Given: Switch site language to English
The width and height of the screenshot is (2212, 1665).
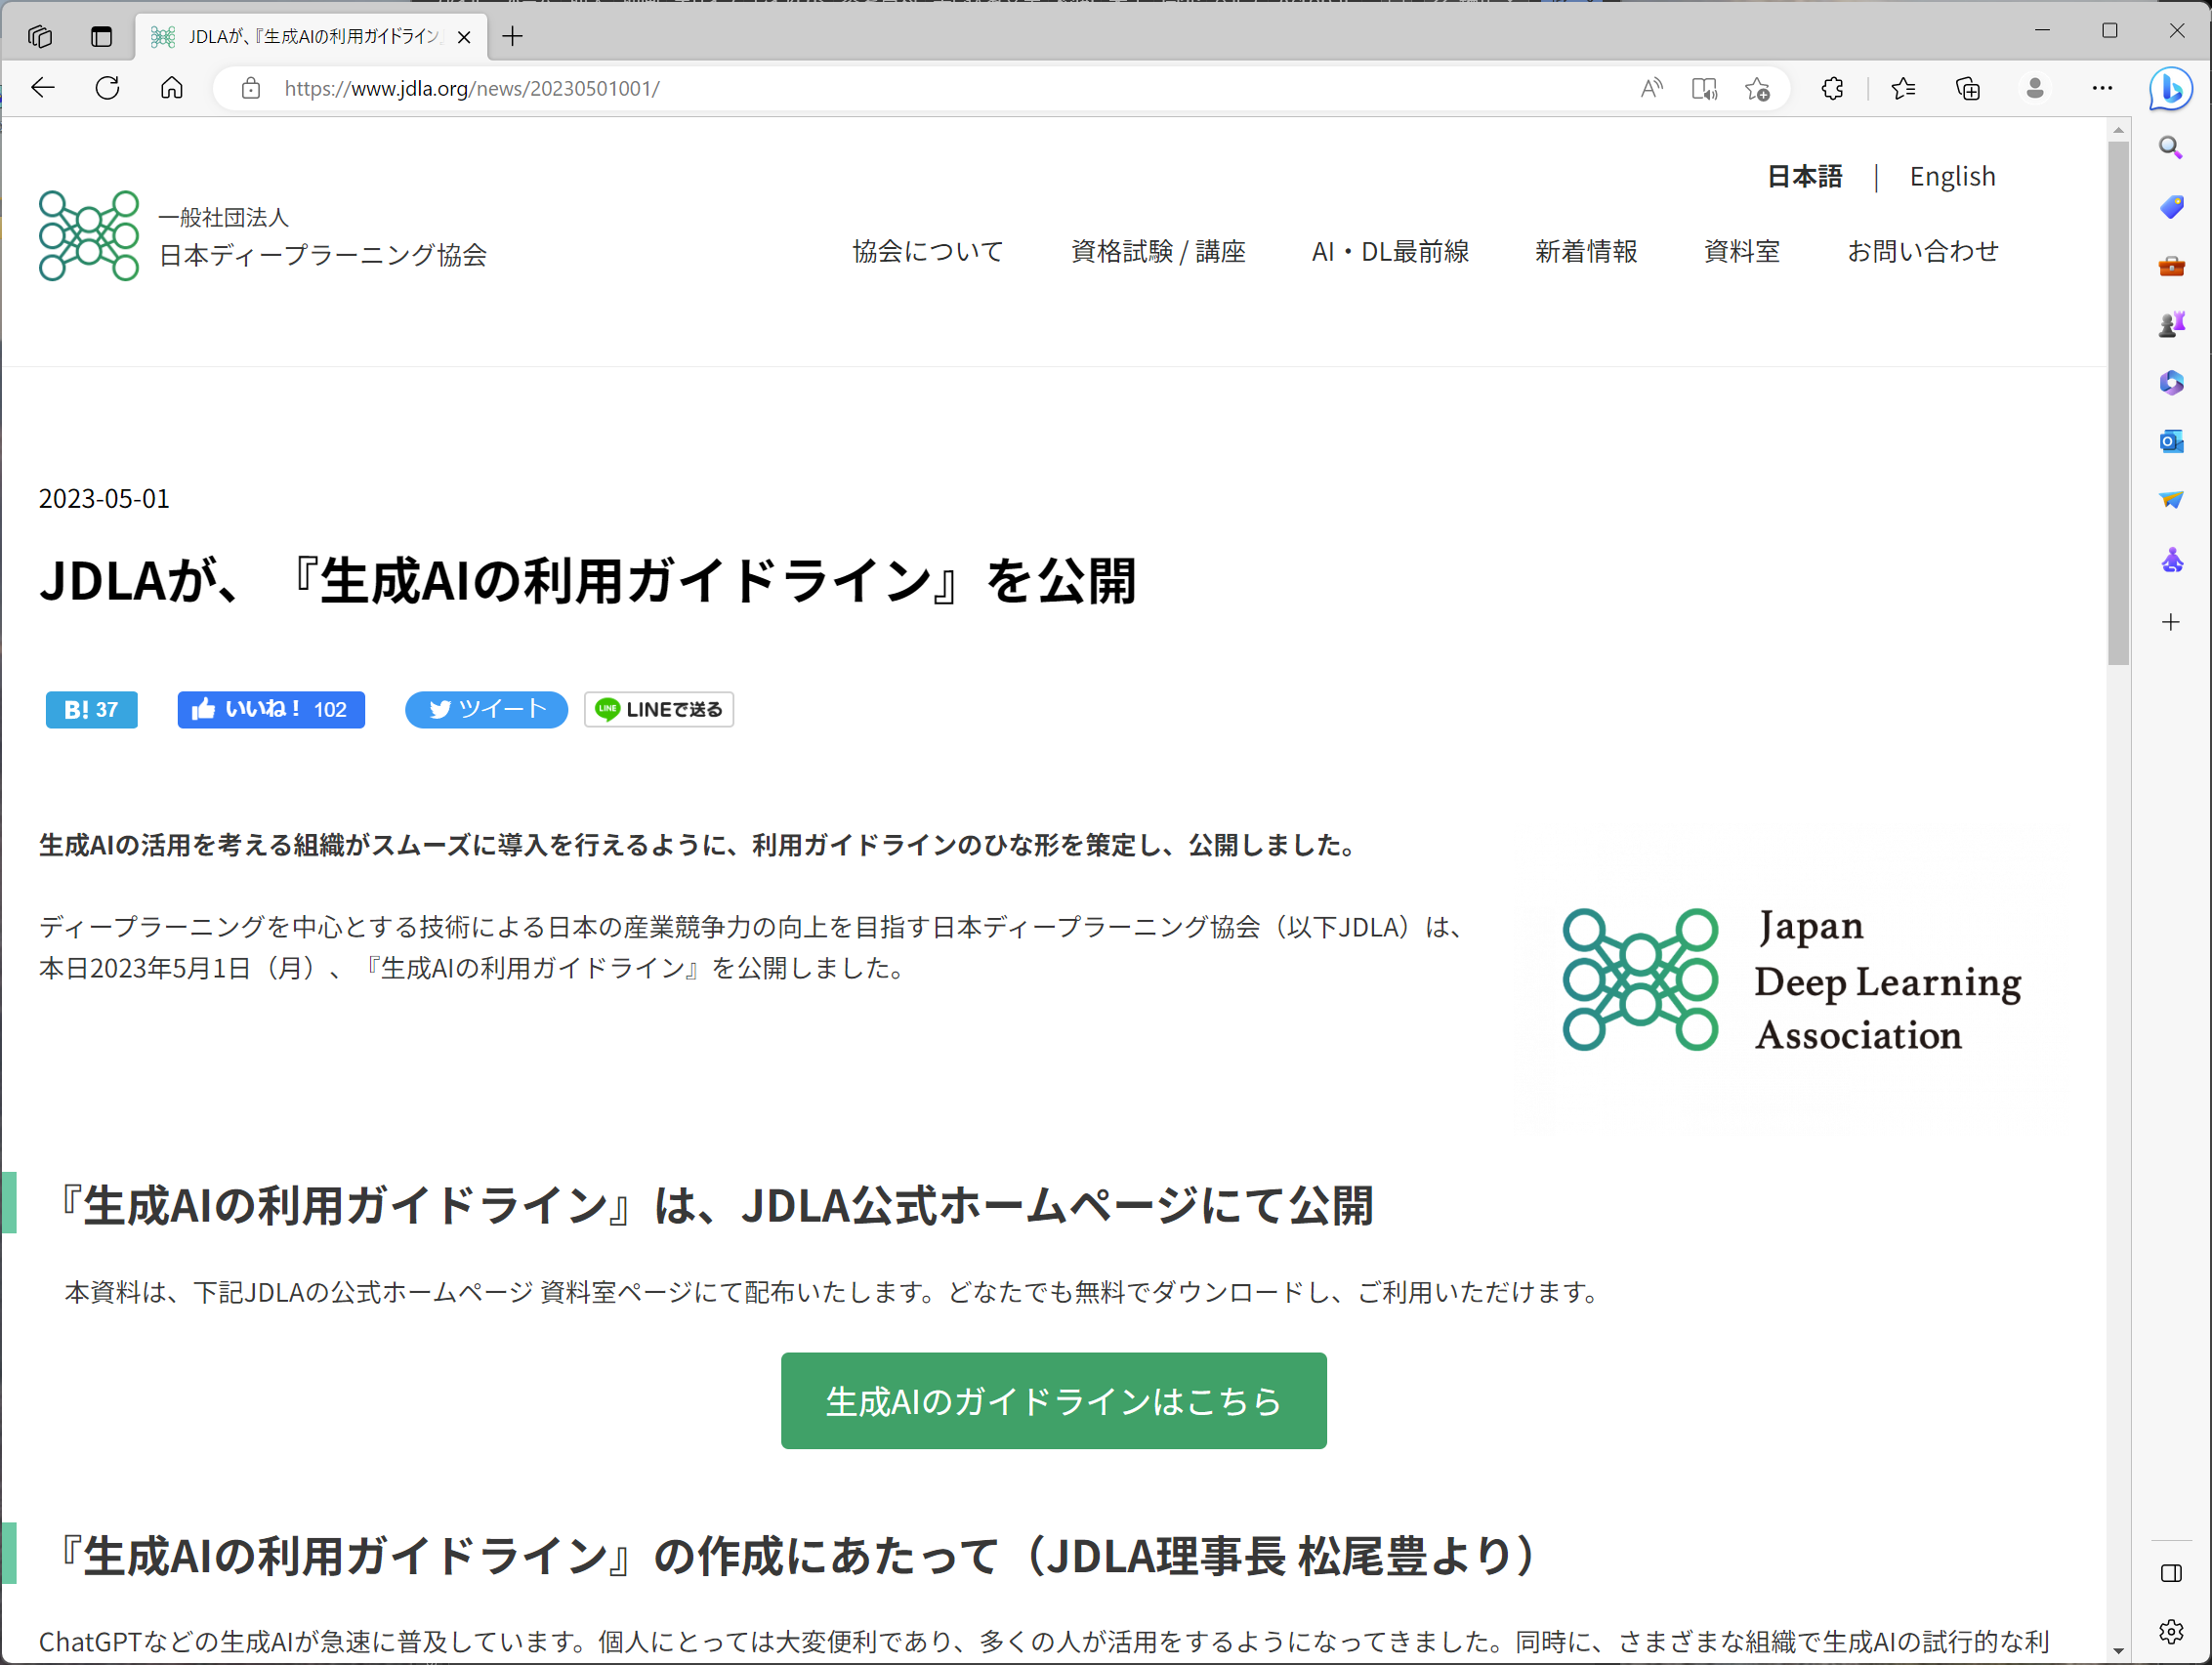Looking at the screenshot, I should coord(1952,177).
